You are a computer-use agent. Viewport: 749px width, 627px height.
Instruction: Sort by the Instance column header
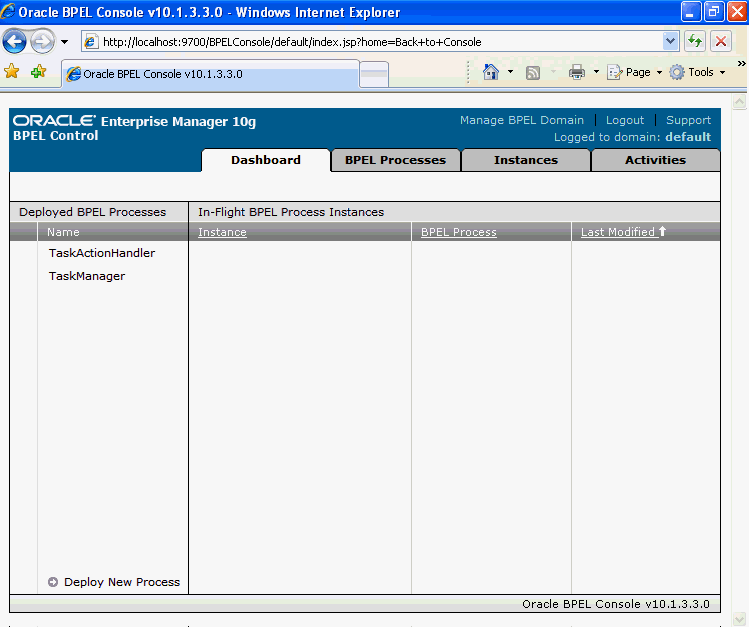point(222,232)
